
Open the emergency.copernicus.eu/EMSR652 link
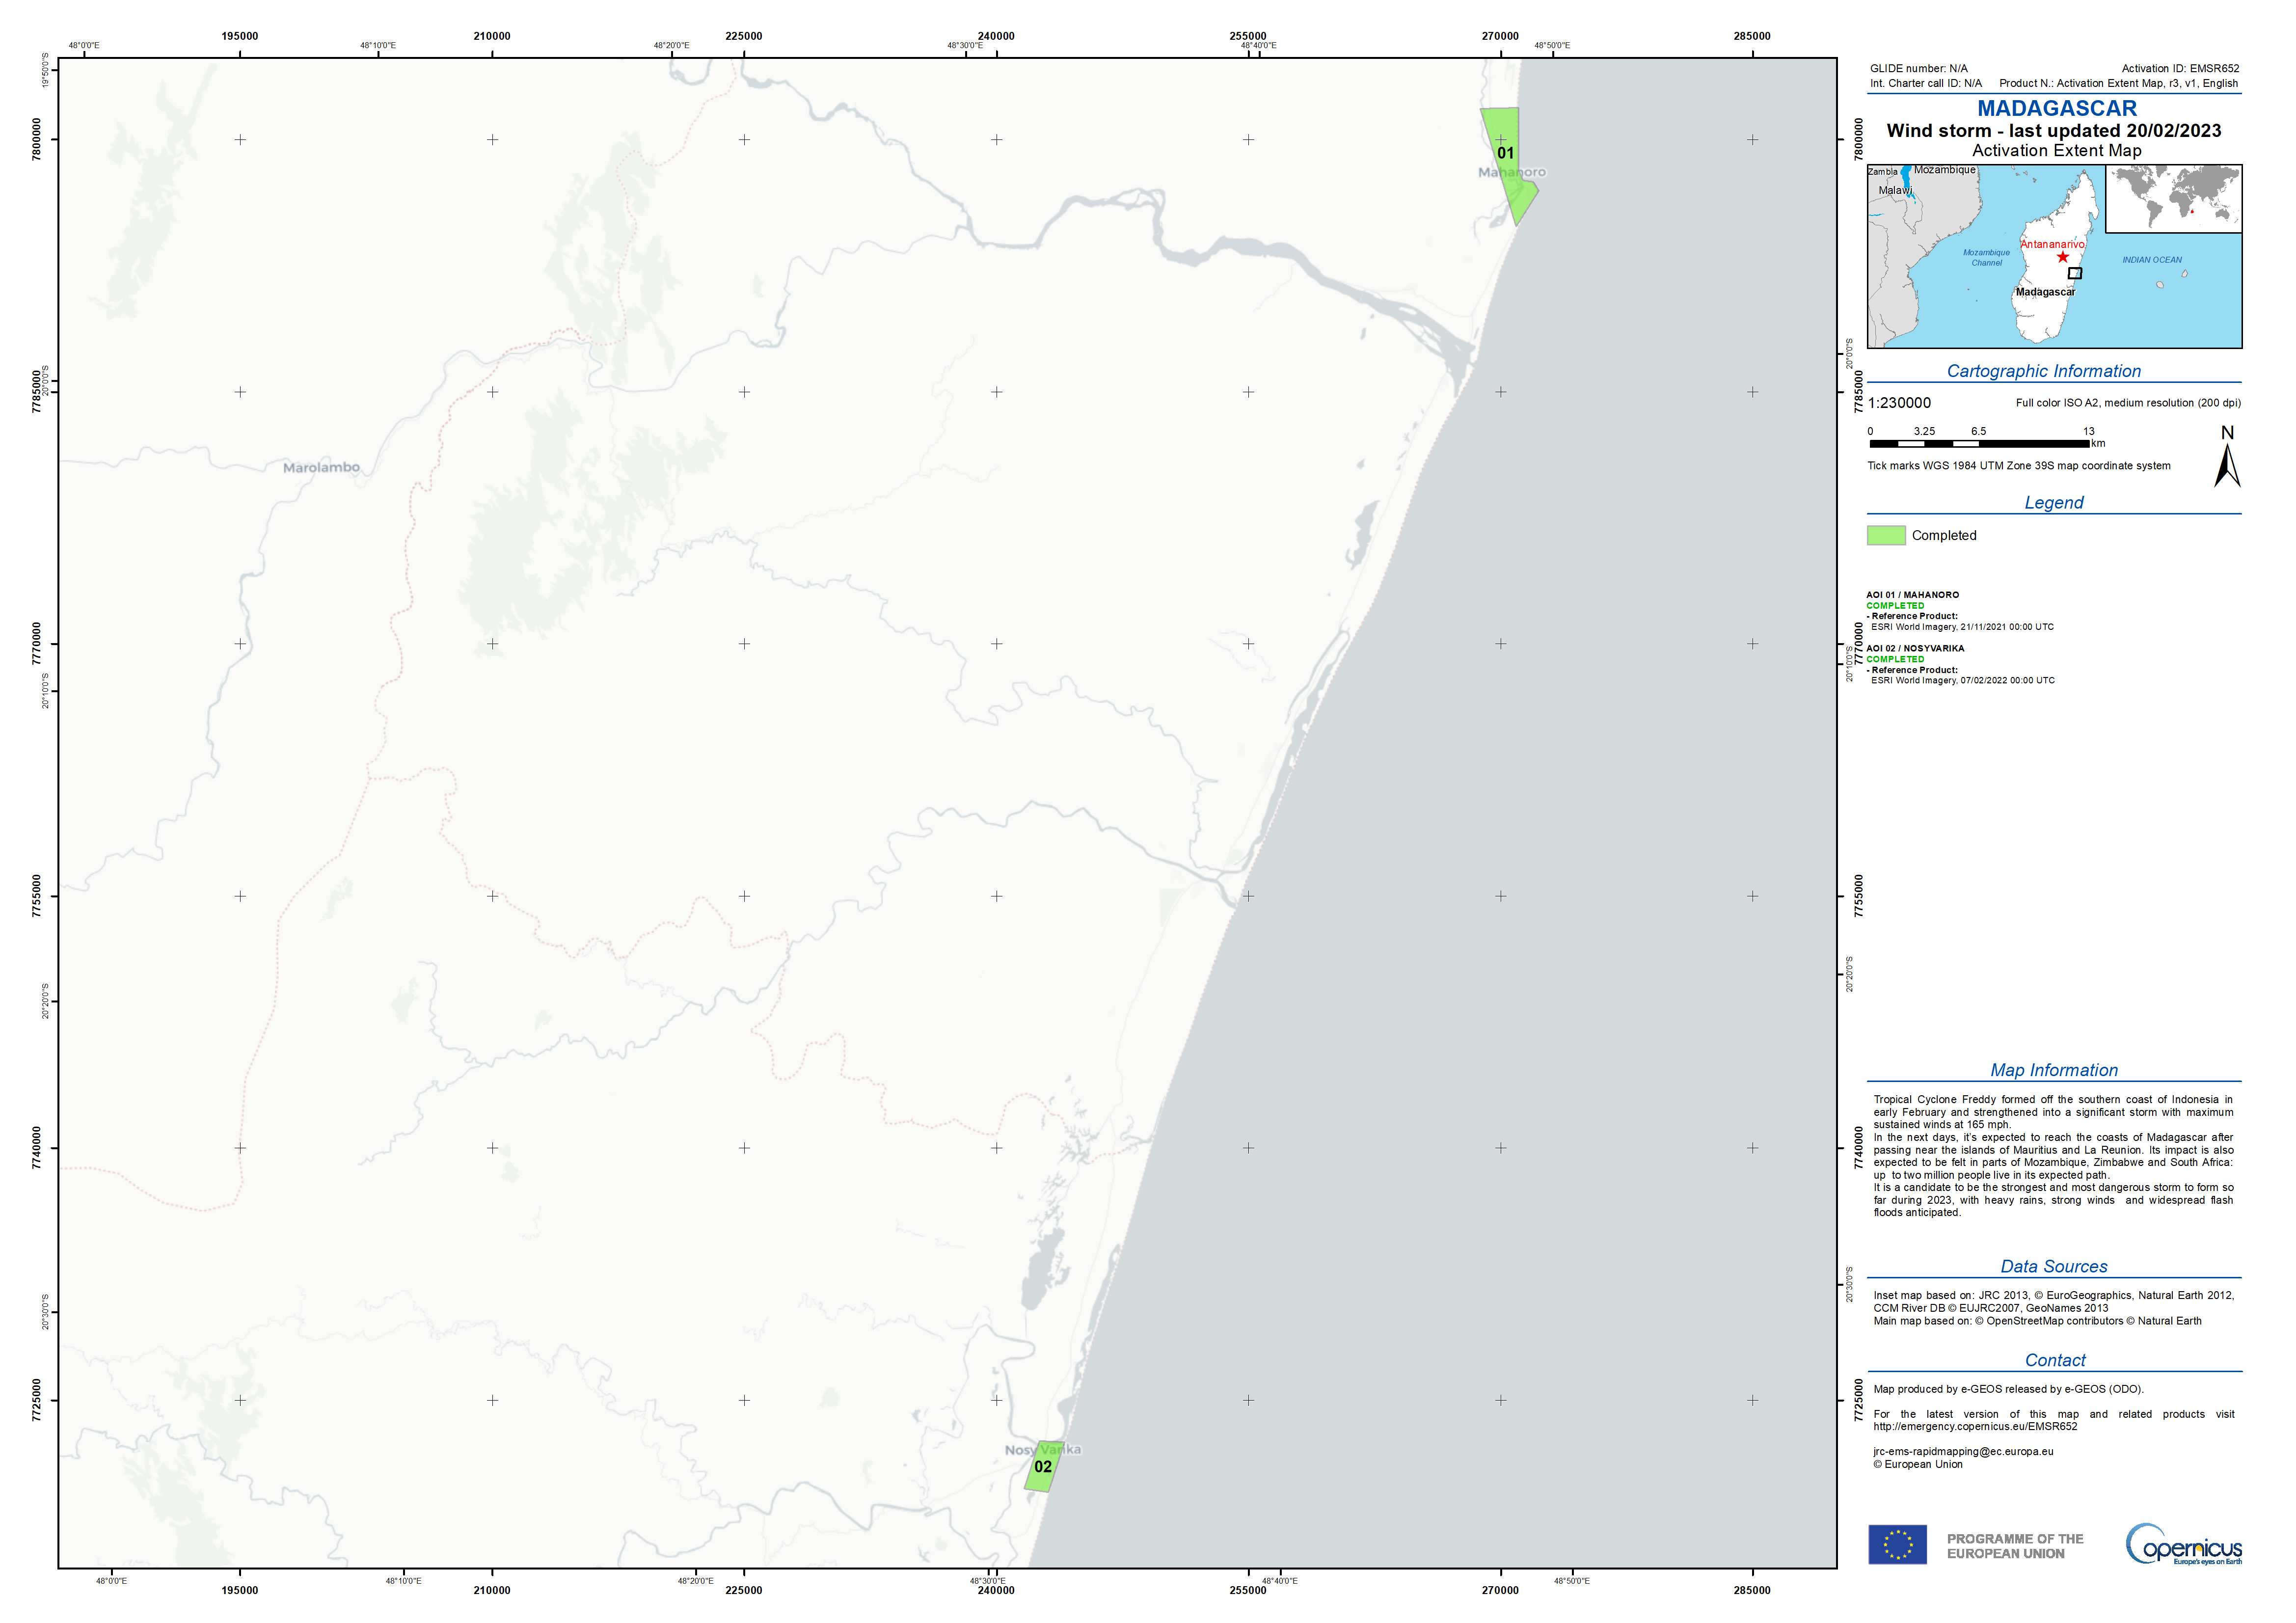pos(1975,1426)
